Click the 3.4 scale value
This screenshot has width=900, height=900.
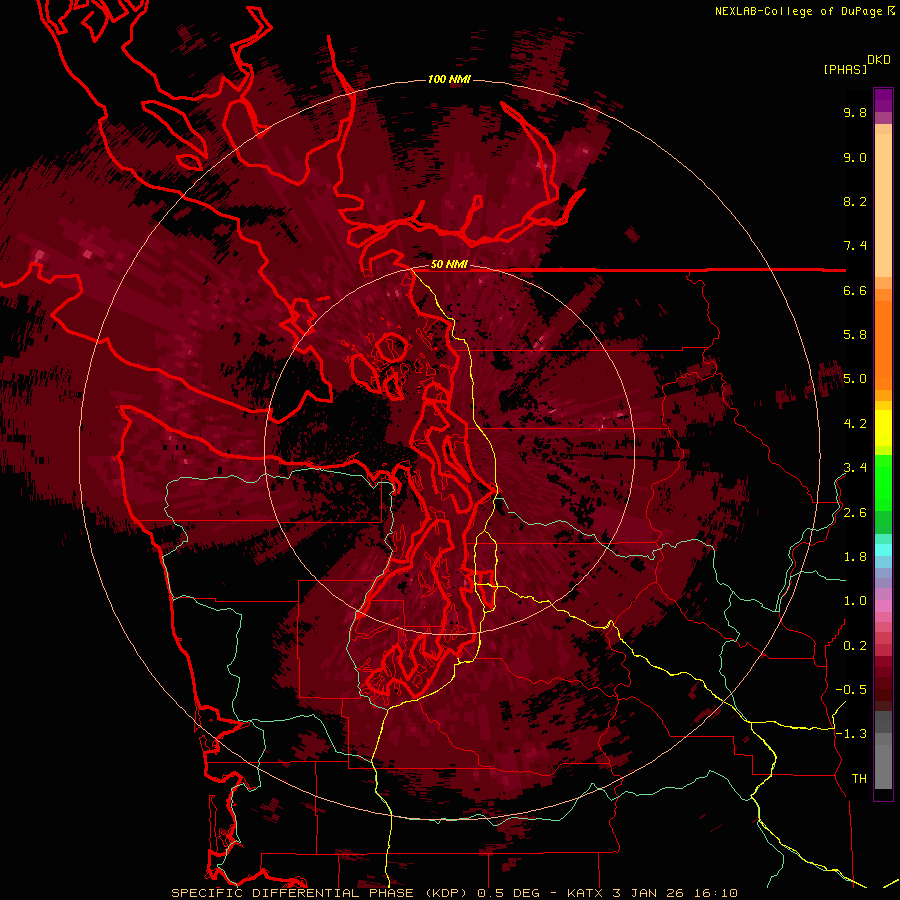point(855,468)
